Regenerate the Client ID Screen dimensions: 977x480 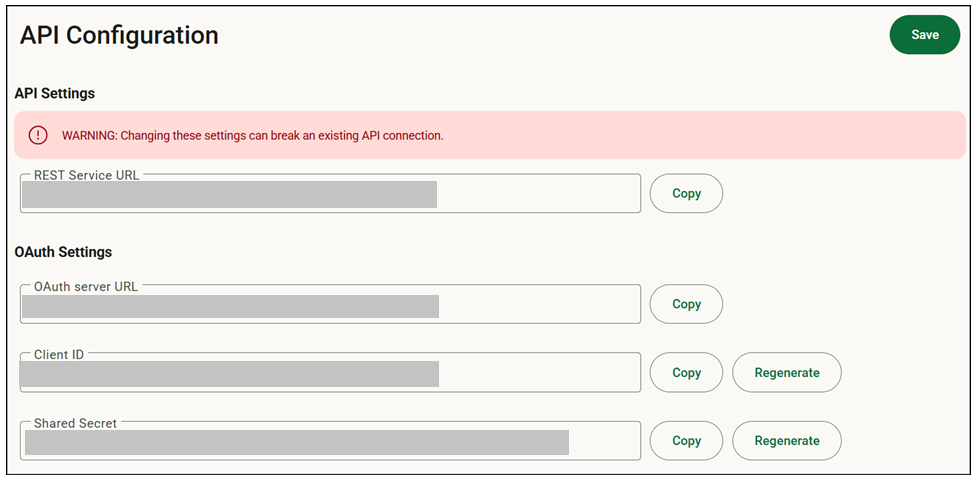(x=787, y=373)
